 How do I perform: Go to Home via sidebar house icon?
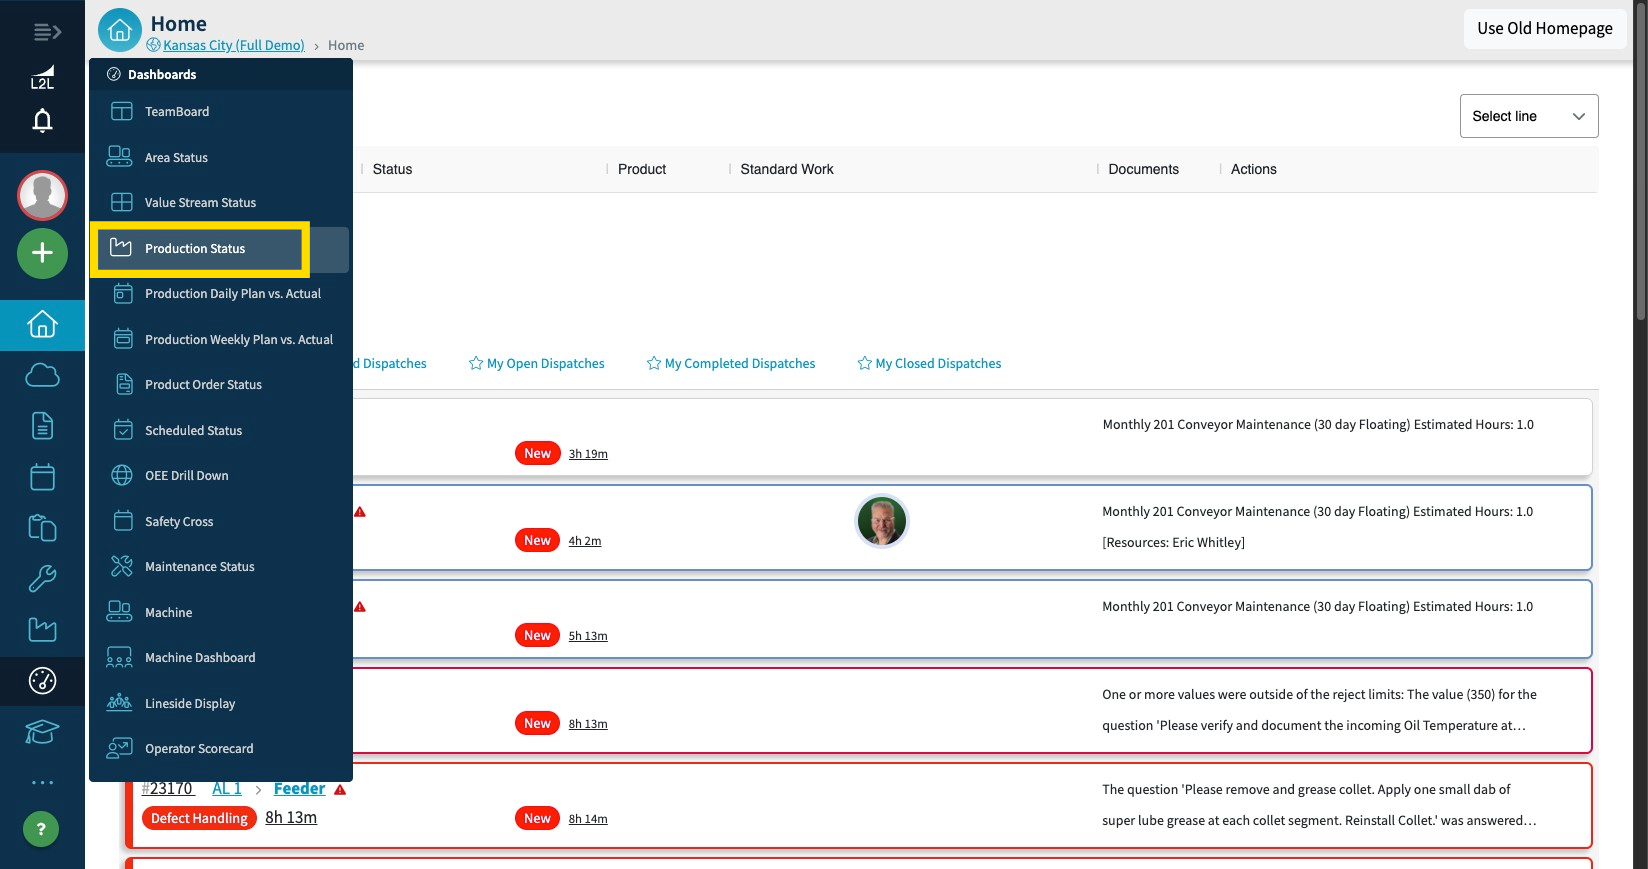pyautogui.click(x=42, y=325)
